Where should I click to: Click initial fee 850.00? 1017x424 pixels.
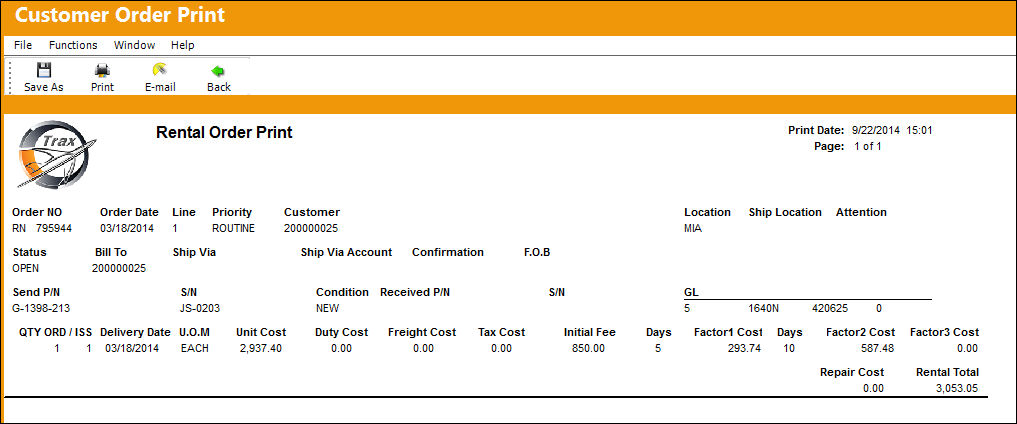point(588,349)
